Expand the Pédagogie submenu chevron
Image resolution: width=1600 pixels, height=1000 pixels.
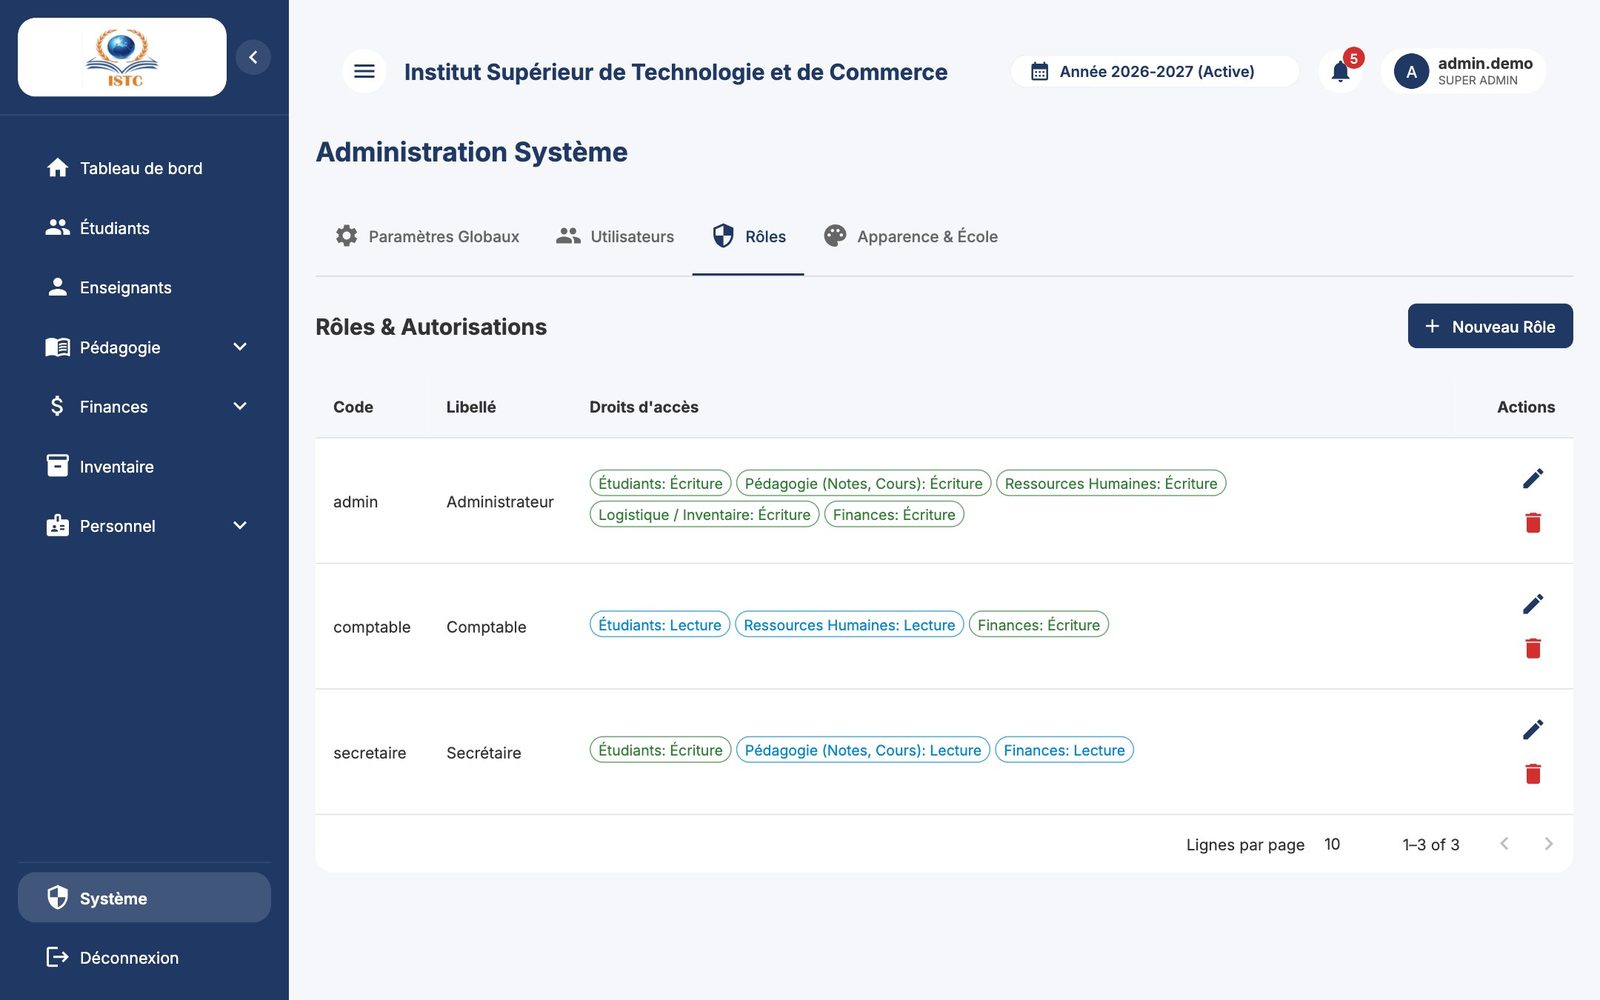pyautogui.click(x=240, y=347)
